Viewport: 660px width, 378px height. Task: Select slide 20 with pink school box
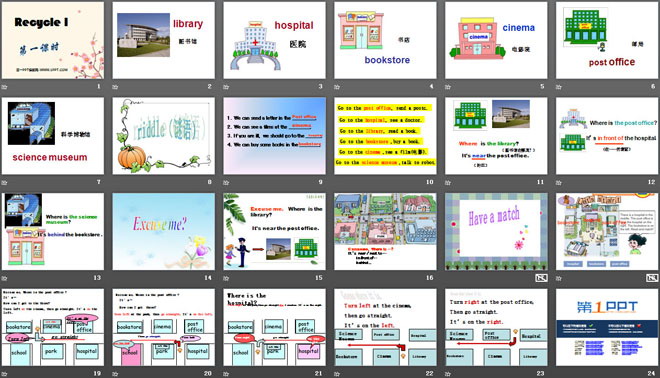pyautogui.click(x=163, y=327)
